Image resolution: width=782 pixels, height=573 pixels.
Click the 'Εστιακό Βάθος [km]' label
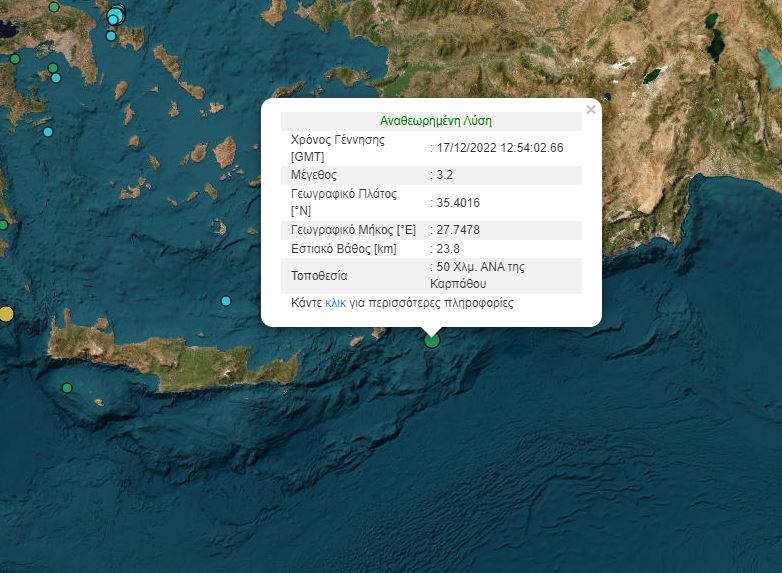click(x=344, y=249)
